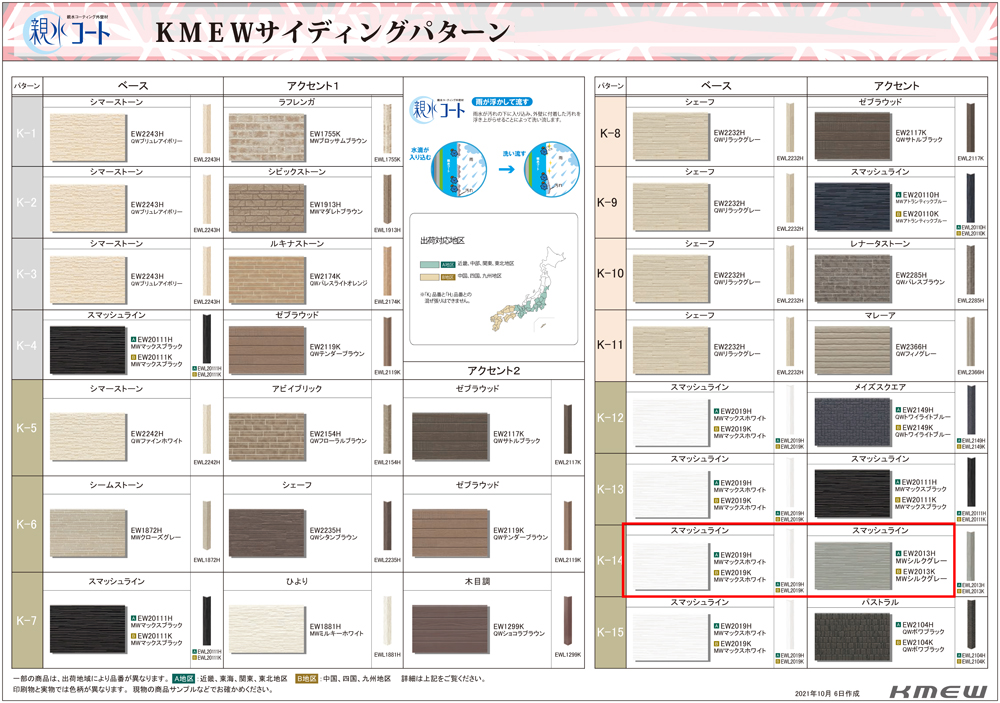This screenshot has width=1000, height=703.
Task: Click the EWL1755K corner piece image
Action: (x=386, y=129)
